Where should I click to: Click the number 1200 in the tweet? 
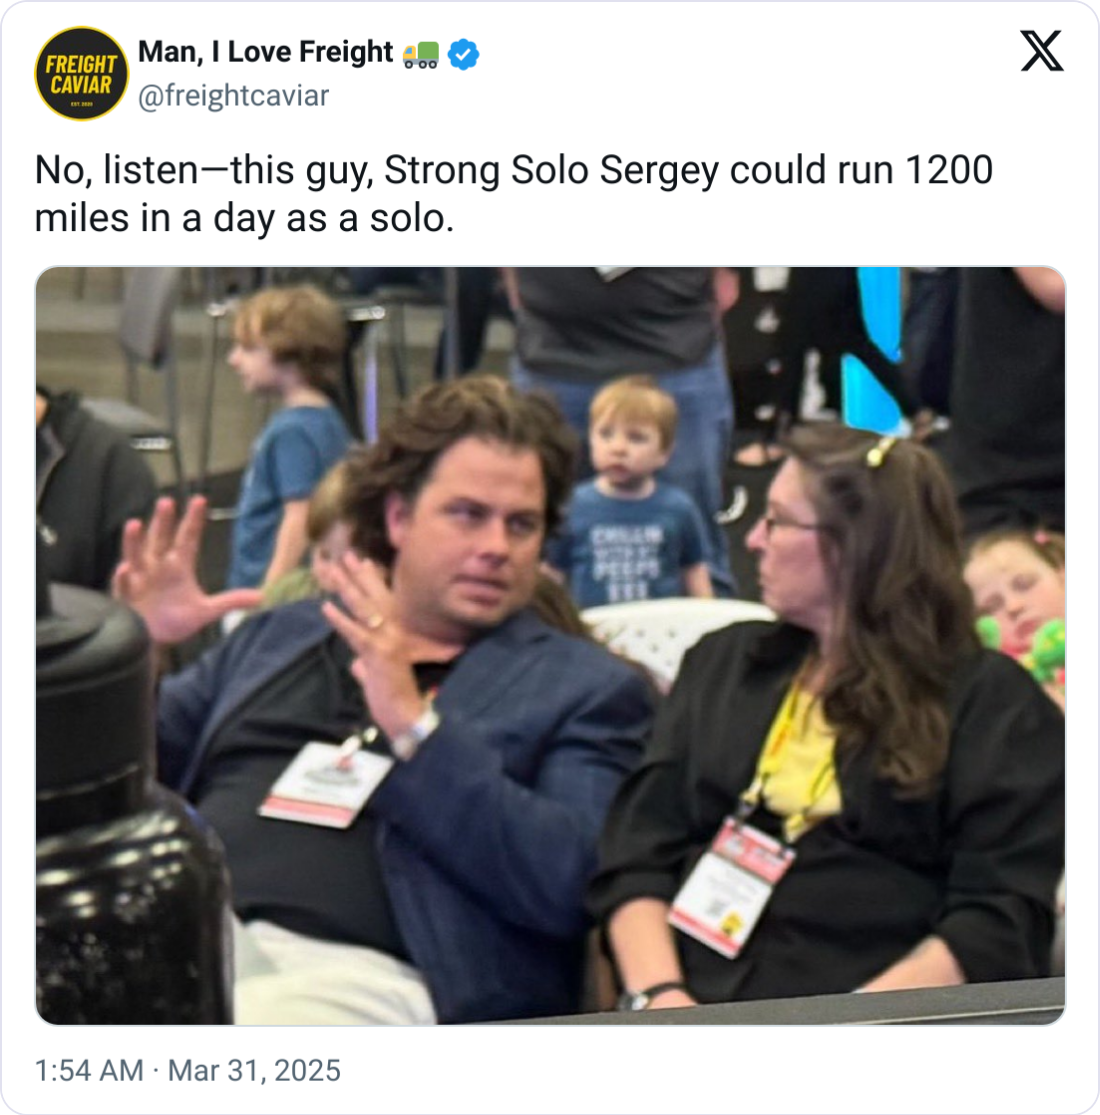pos(949,171)
